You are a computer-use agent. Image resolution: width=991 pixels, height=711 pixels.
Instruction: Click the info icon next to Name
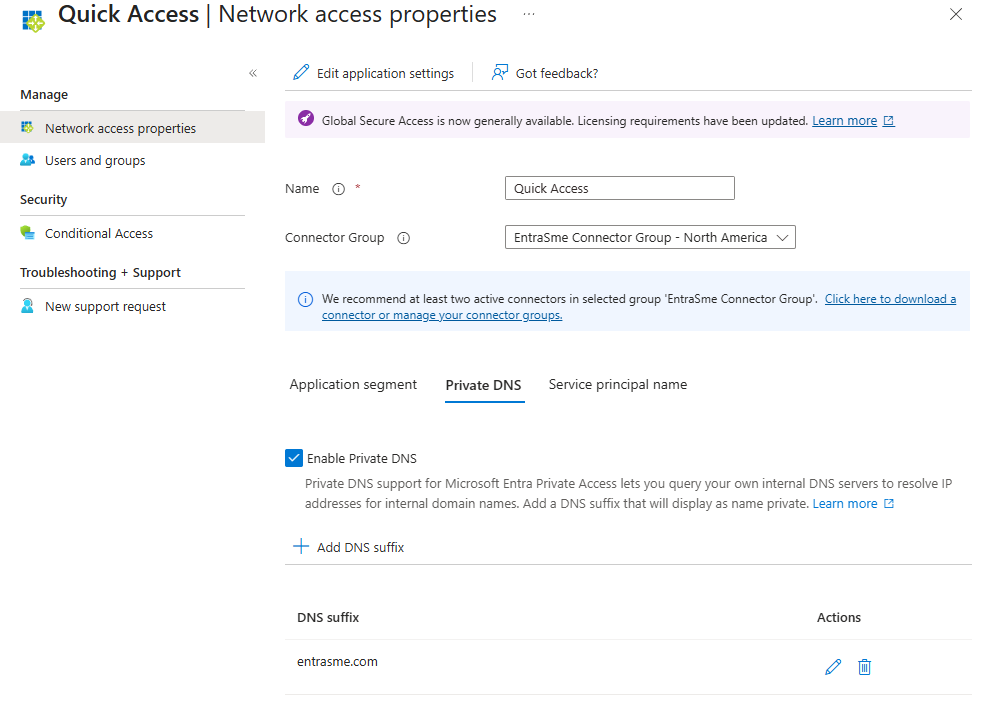(x=339, y=189)
